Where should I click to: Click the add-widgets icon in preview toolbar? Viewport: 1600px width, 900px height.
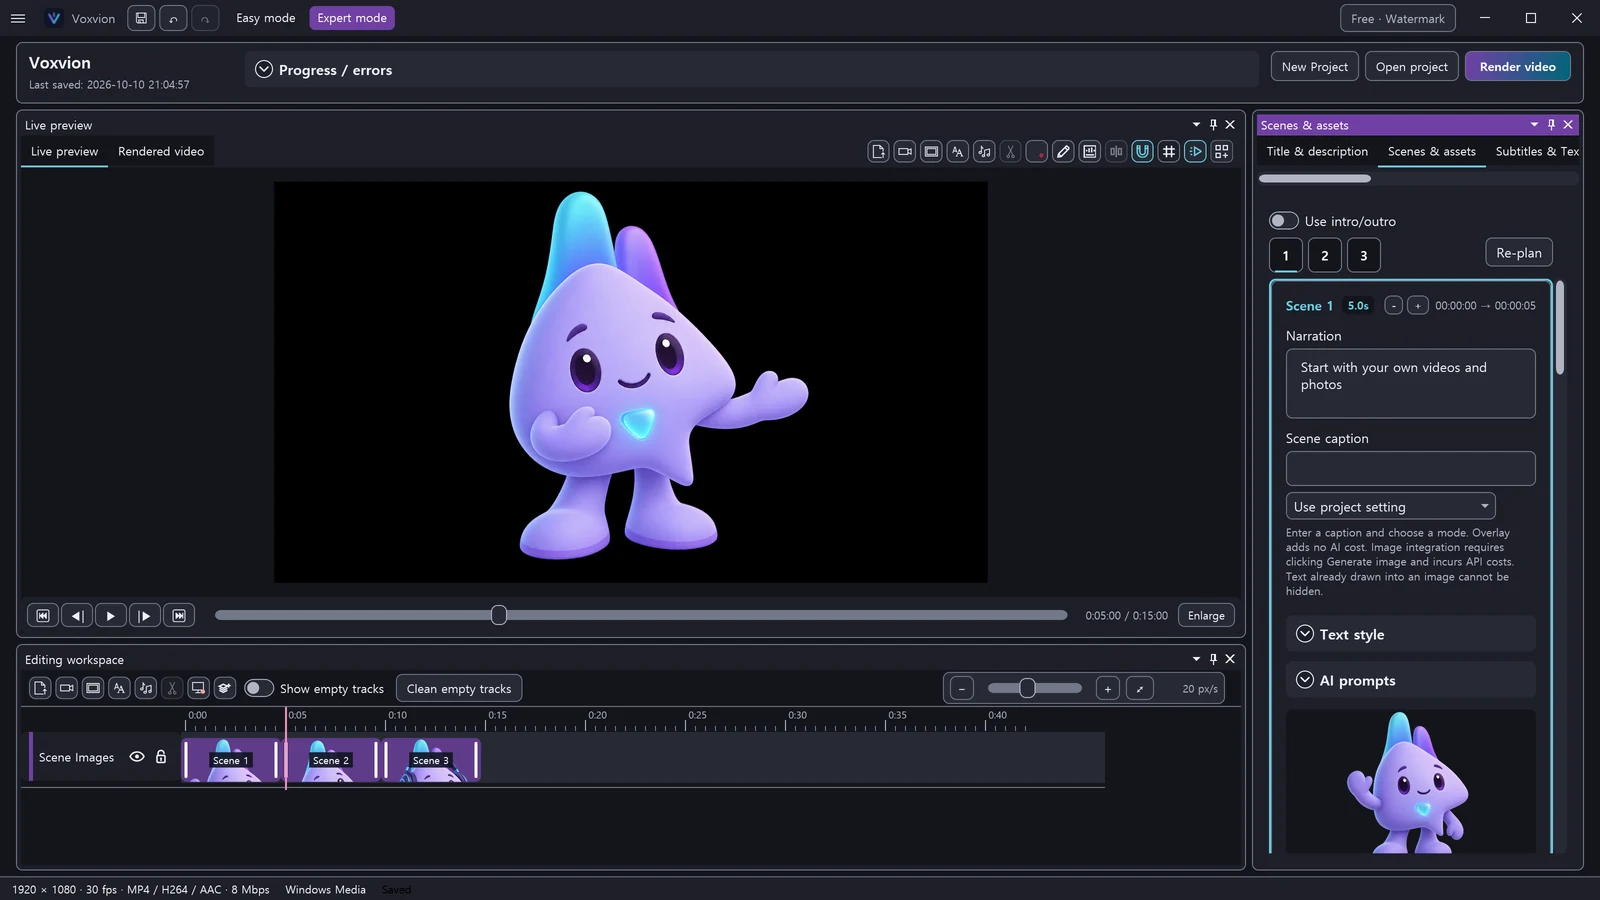pos(1222,152)
